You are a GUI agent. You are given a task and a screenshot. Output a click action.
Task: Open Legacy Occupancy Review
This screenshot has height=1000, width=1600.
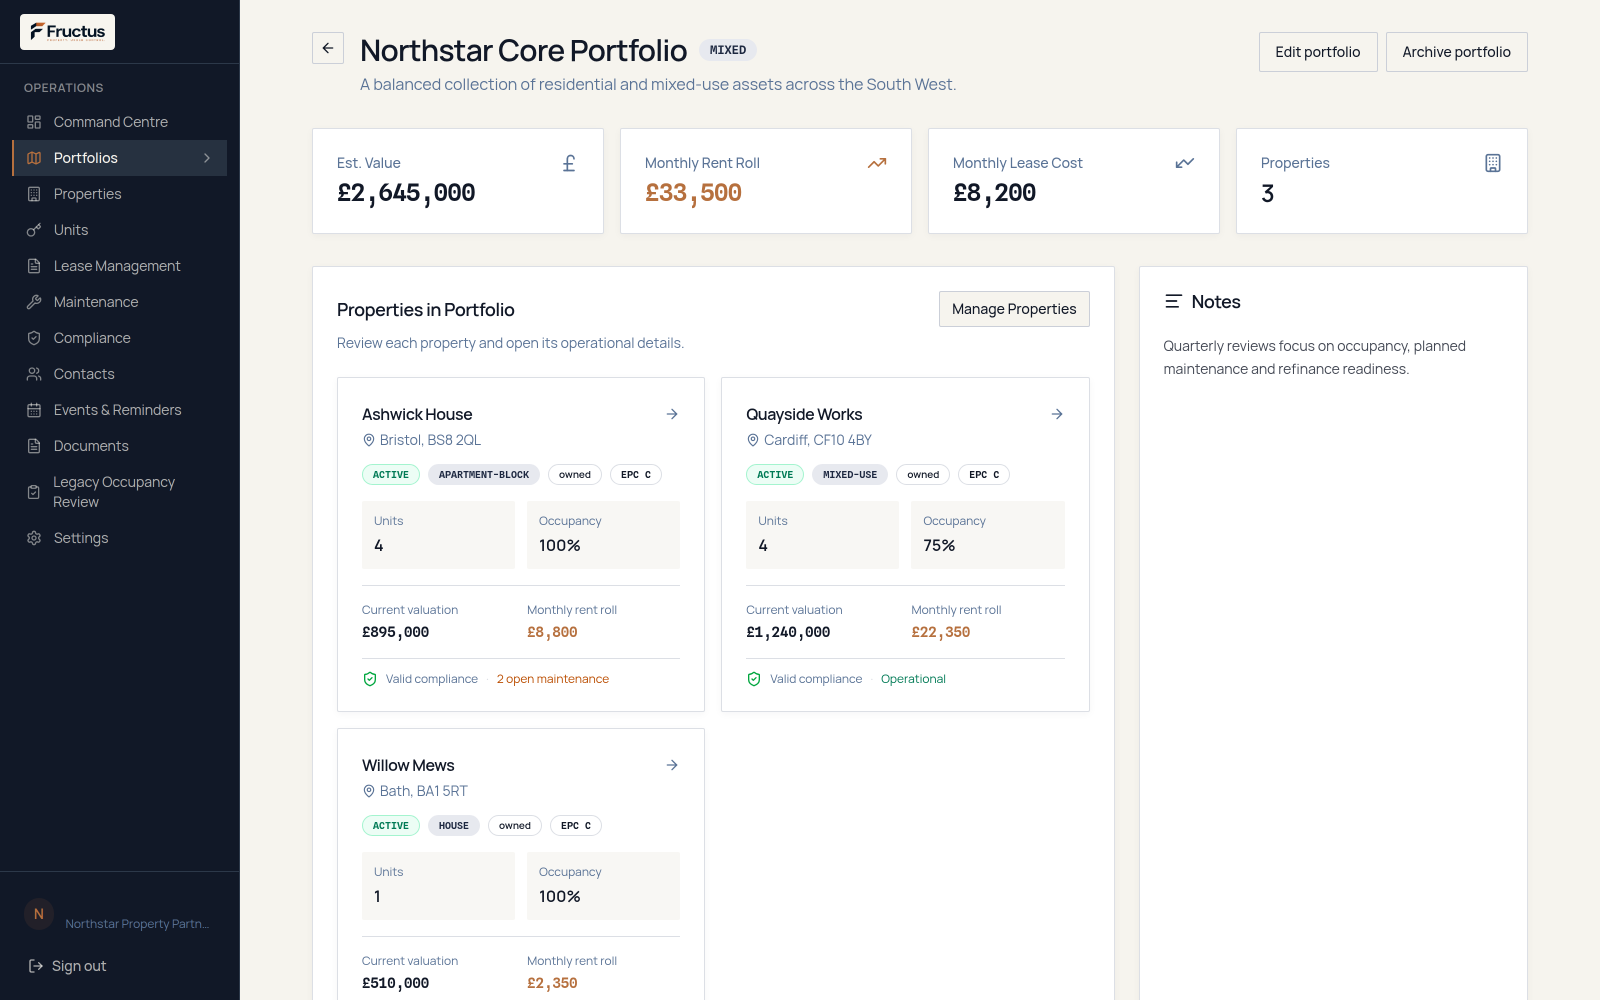click(120, 492)
